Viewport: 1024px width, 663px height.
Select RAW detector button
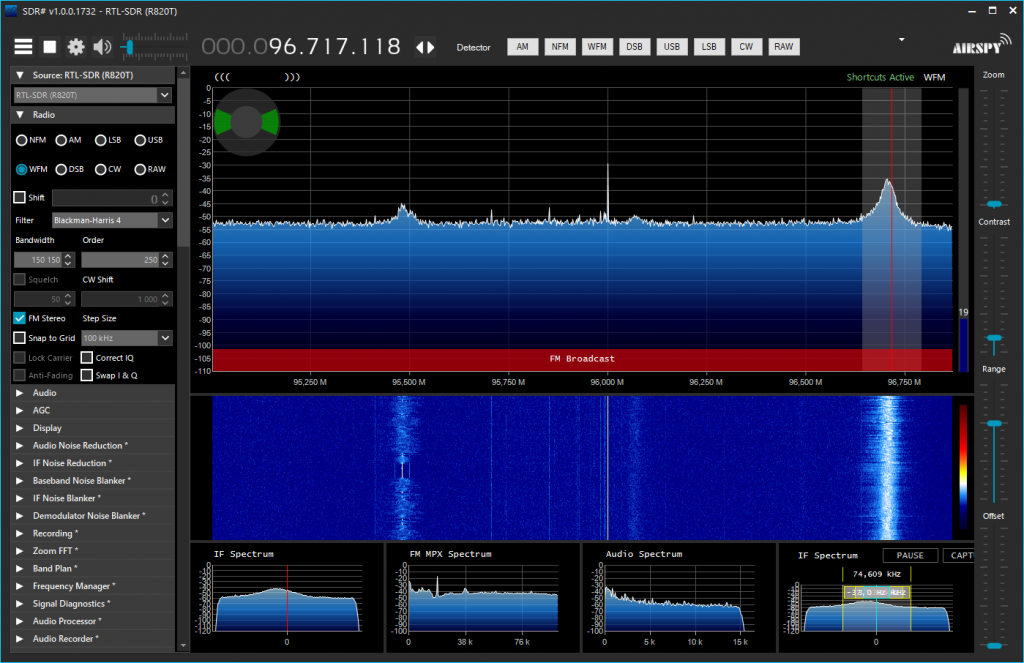tap(783, 46)
